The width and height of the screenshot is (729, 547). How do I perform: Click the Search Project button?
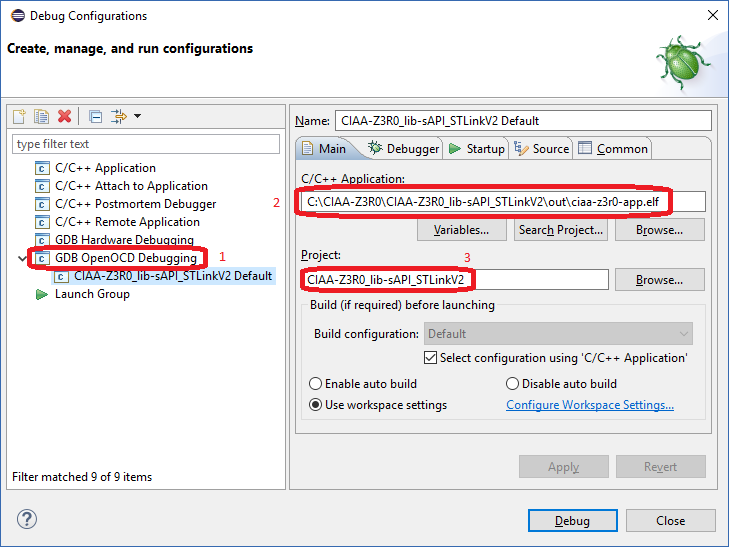click(x=560, y=230)
